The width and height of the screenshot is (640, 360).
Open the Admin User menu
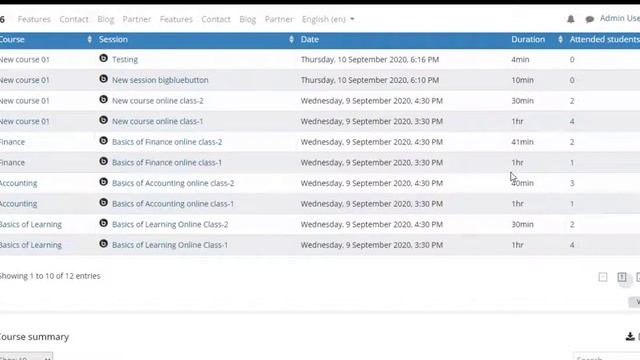pos(620,18)
